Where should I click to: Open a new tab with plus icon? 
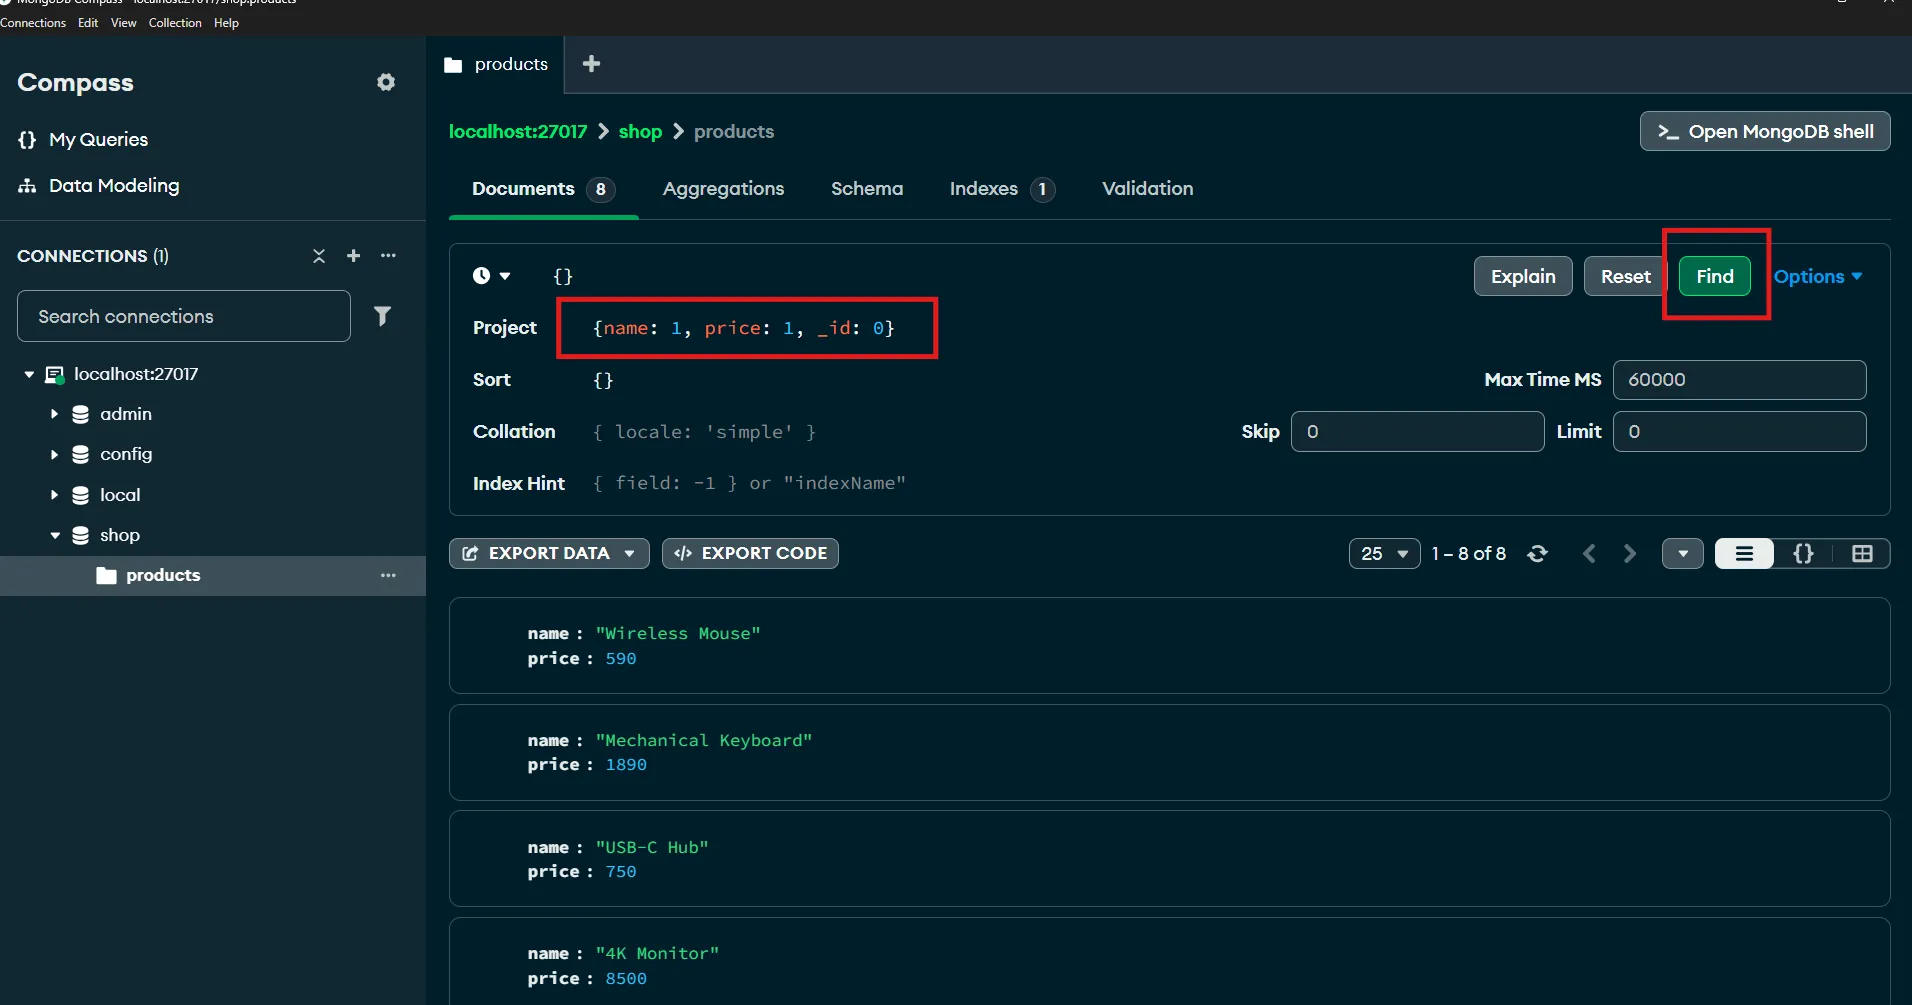(x=592, y=64)
